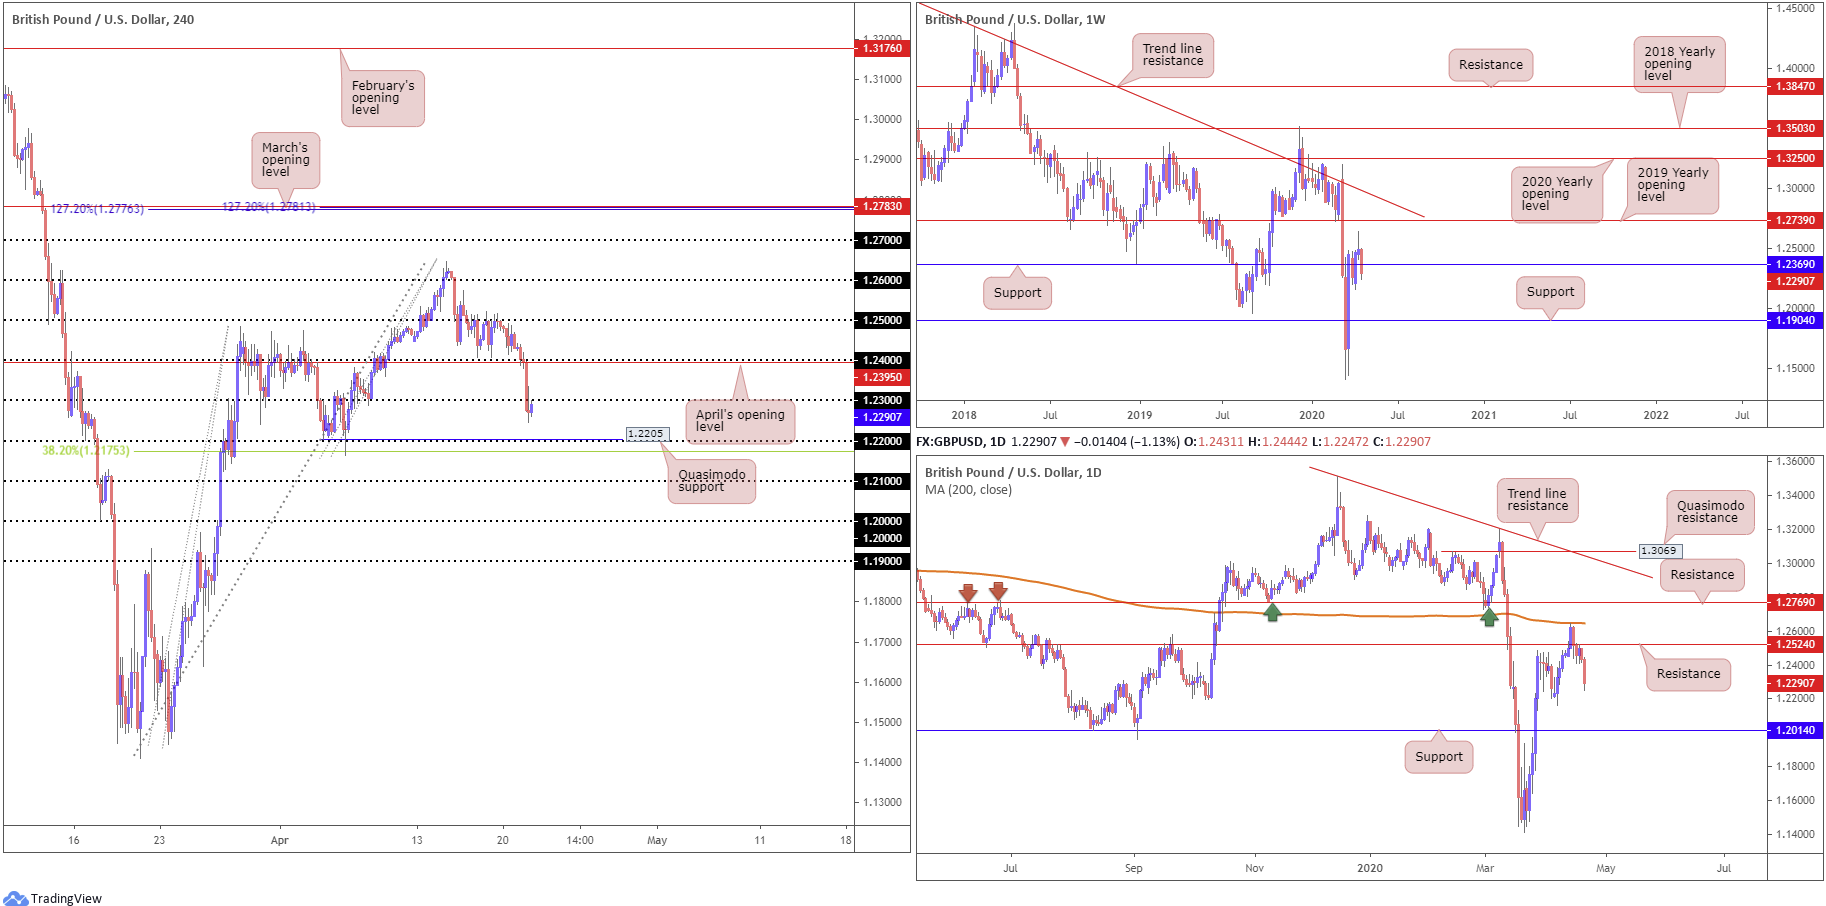Click the 1.20140 support price label on daily chart
This screenshot has height=906, width=1826.
point(1795,730)
